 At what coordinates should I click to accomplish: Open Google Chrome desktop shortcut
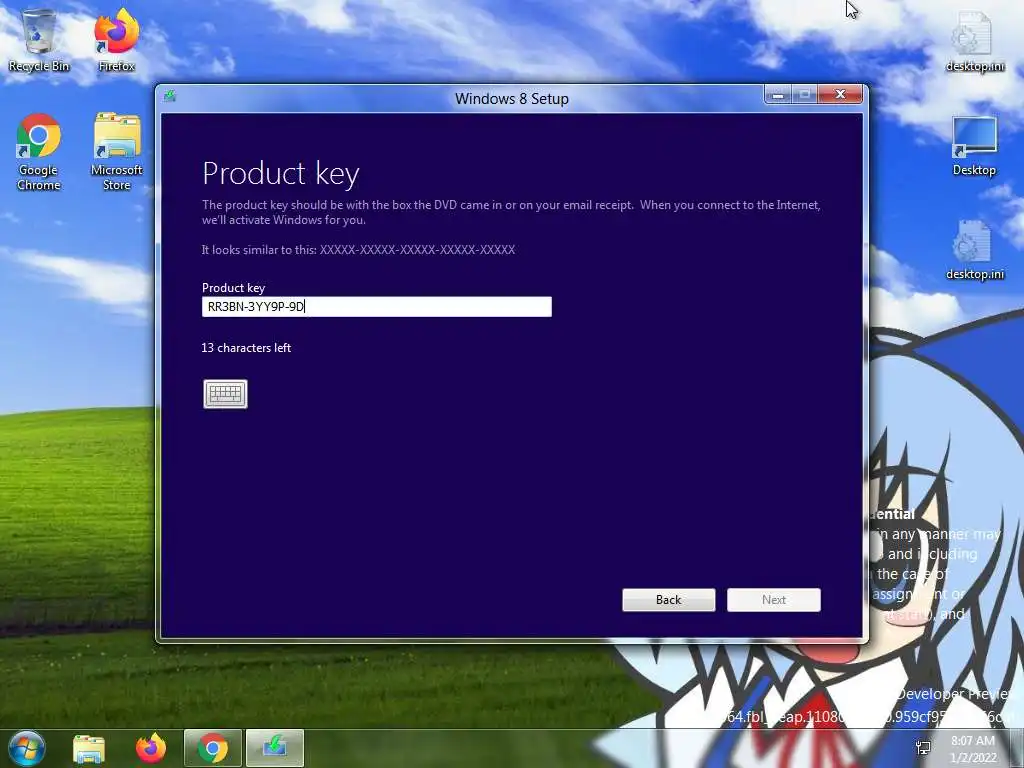(39, 152)
